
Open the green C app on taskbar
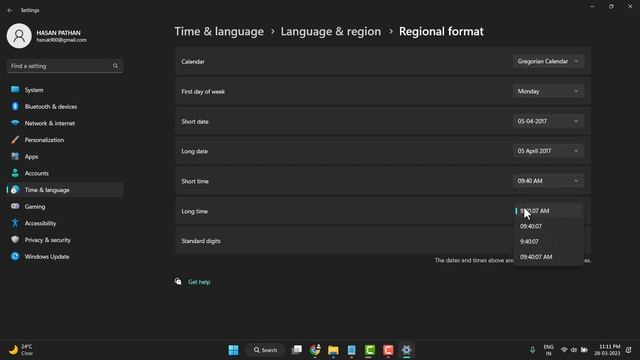(x=370, y=350)
